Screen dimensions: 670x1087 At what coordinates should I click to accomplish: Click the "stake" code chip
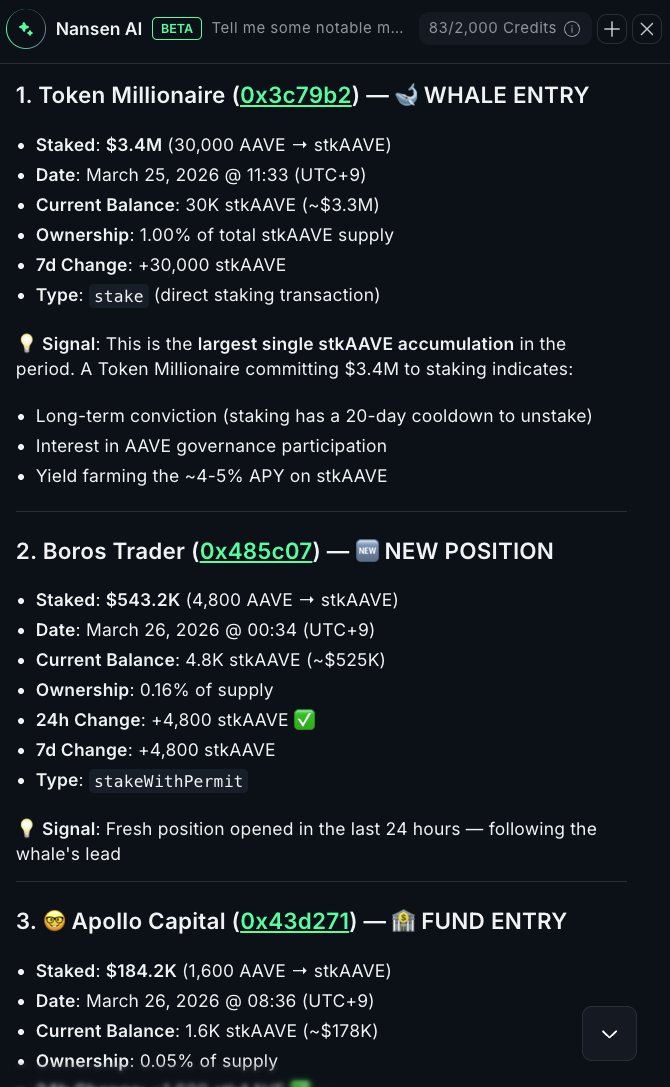pyautogui.click(x=119, y=296)
